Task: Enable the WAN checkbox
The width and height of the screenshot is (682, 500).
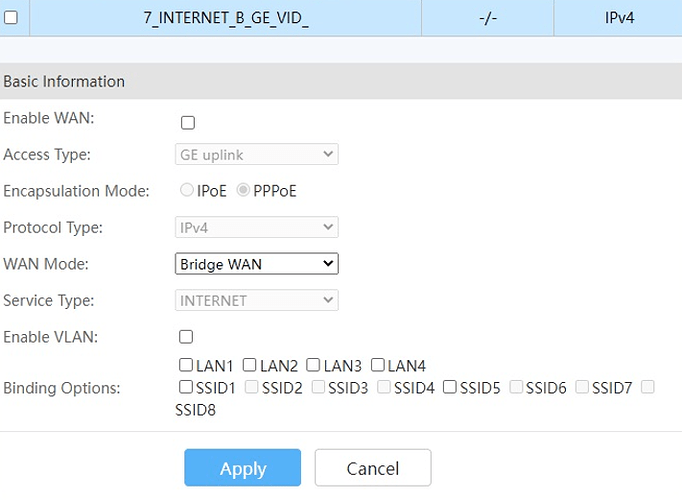Action: pyautogui.click(x=187, y=123)
